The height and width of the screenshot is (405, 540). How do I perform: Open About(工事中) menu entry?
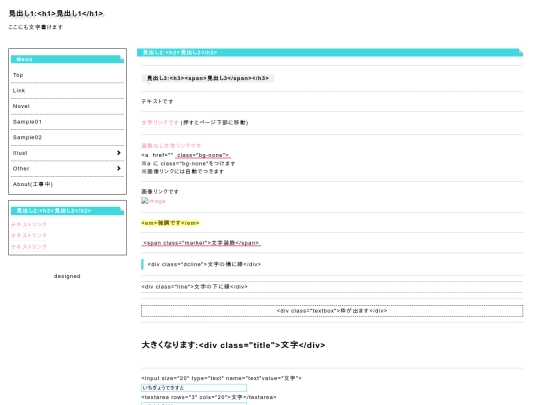pyautogui.click(x=67, y=184)
